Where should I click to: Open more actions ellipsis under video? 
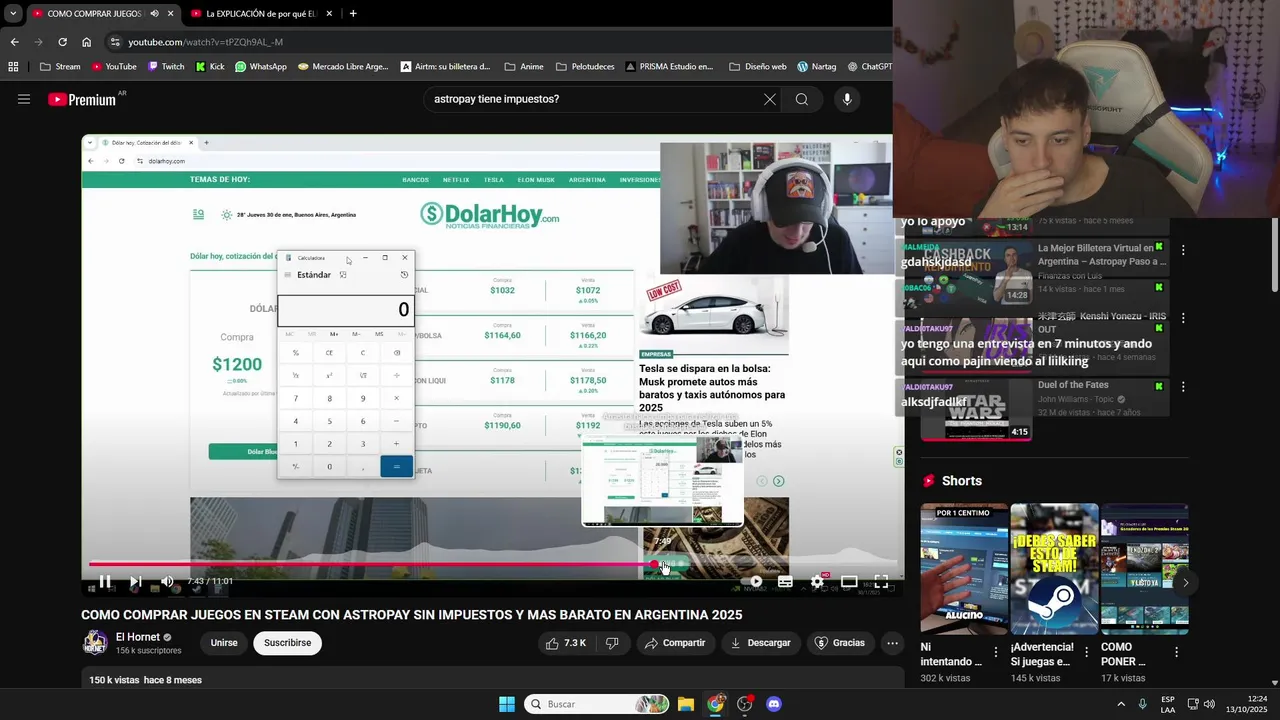pos(892,643)
